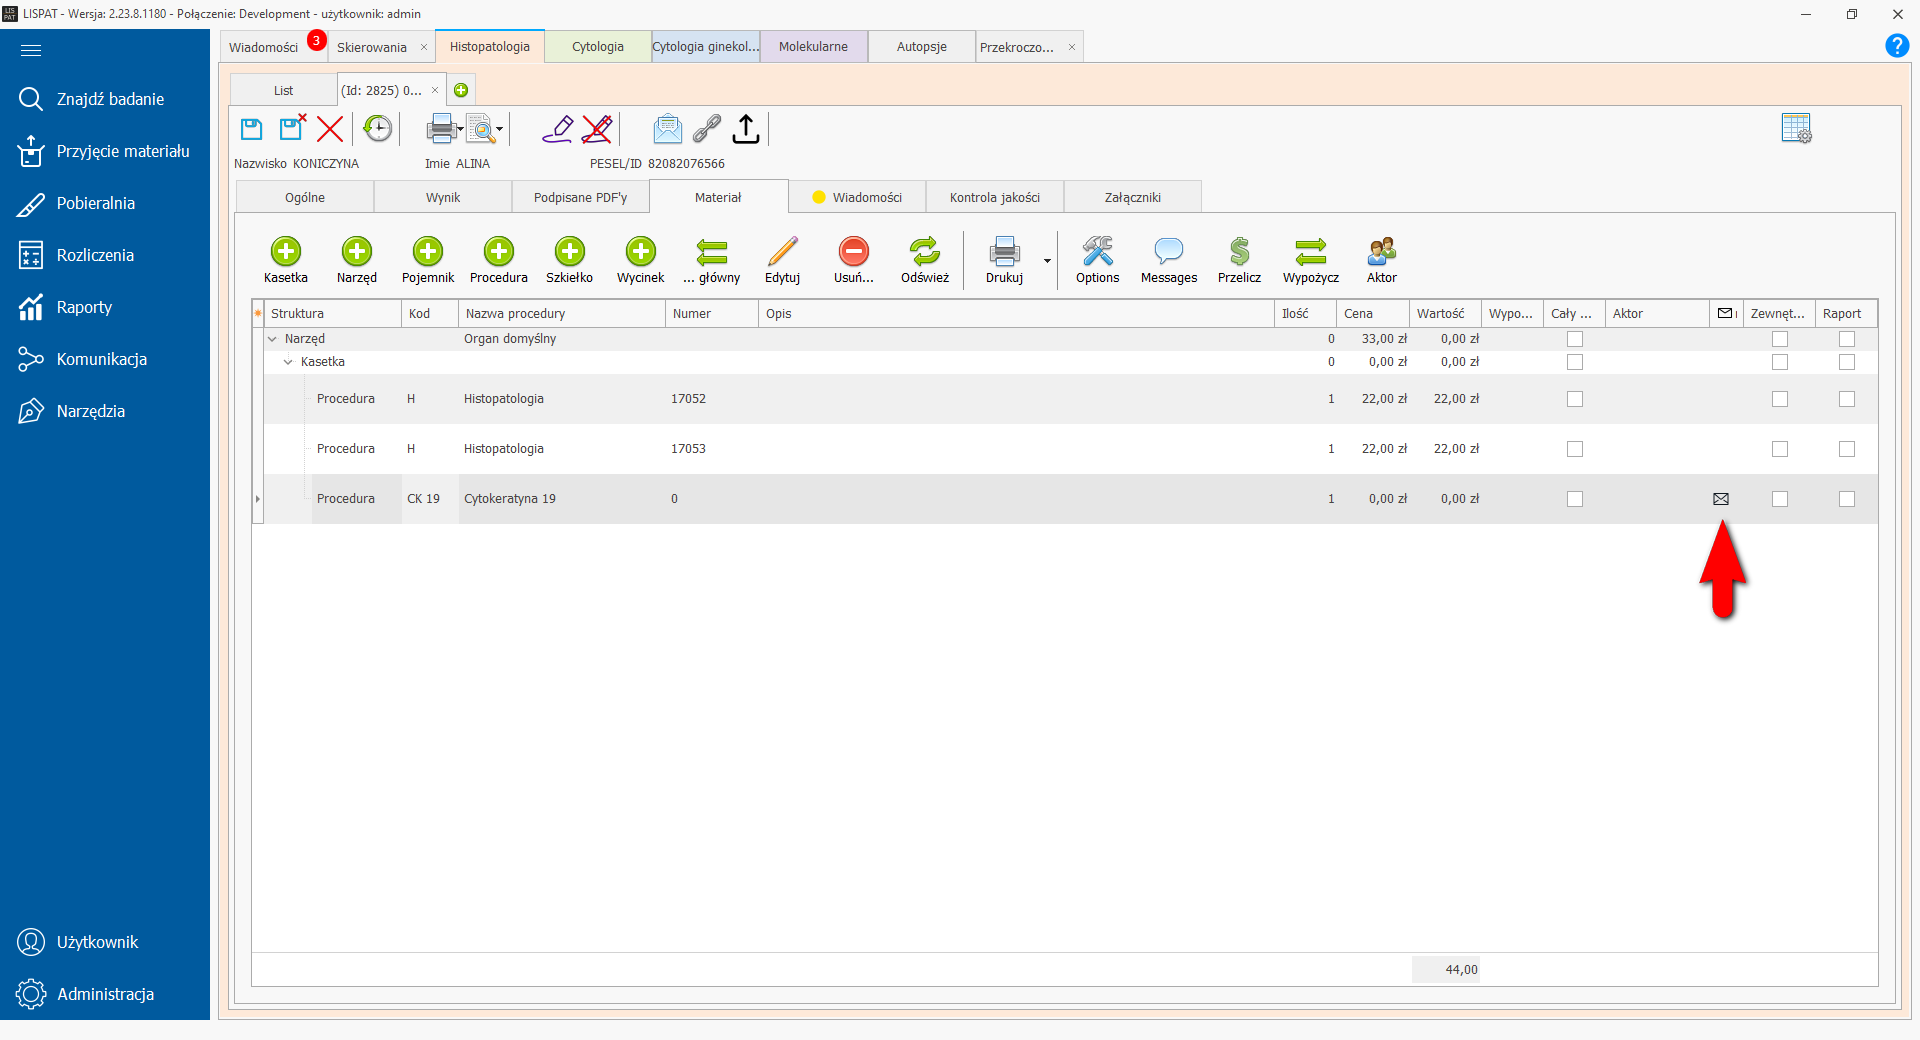
Task: Add a new Szkiełko to material
Action: 569,251
